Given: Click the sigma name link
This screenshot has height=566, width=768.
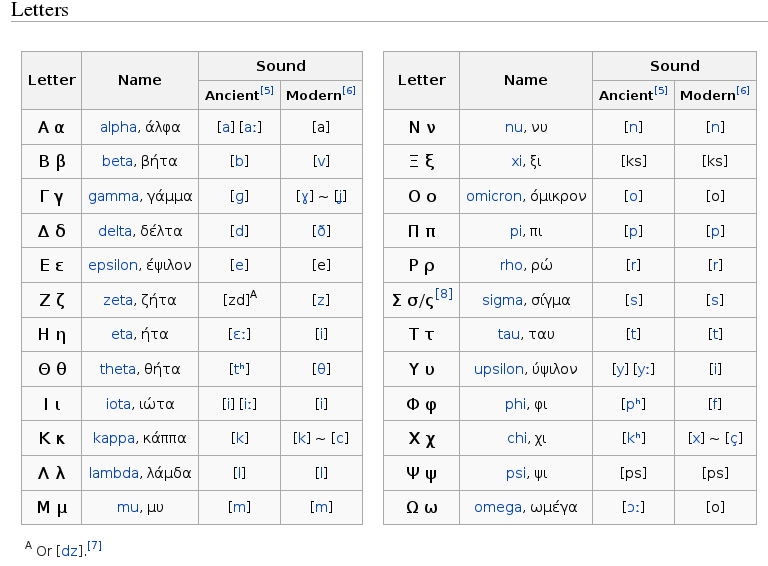Looking at the screenshot, I should [502, 300].
